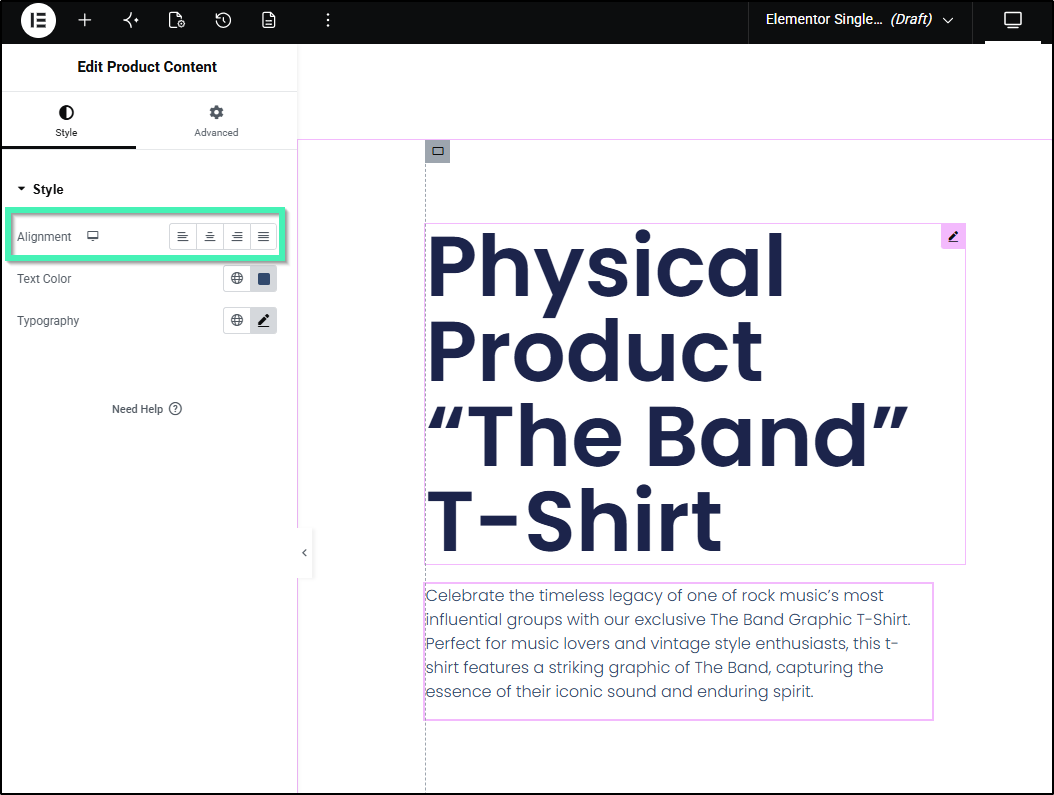This screenshot has height=795, width=1054.
Task: Select the Physical Product title heading
Action: 695,394
